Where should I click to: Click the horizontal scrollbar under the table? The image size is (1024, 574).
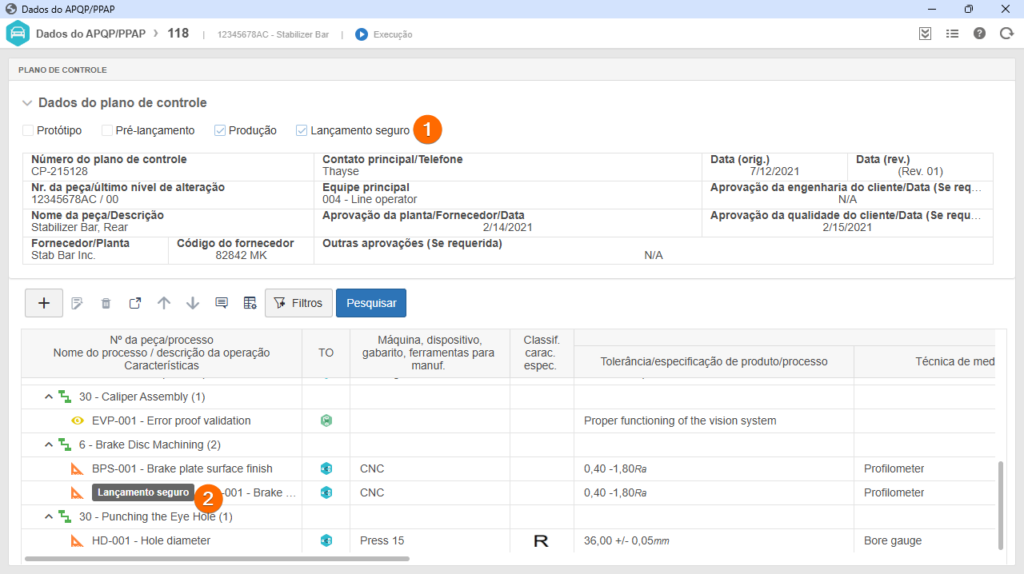pos(300,559)
